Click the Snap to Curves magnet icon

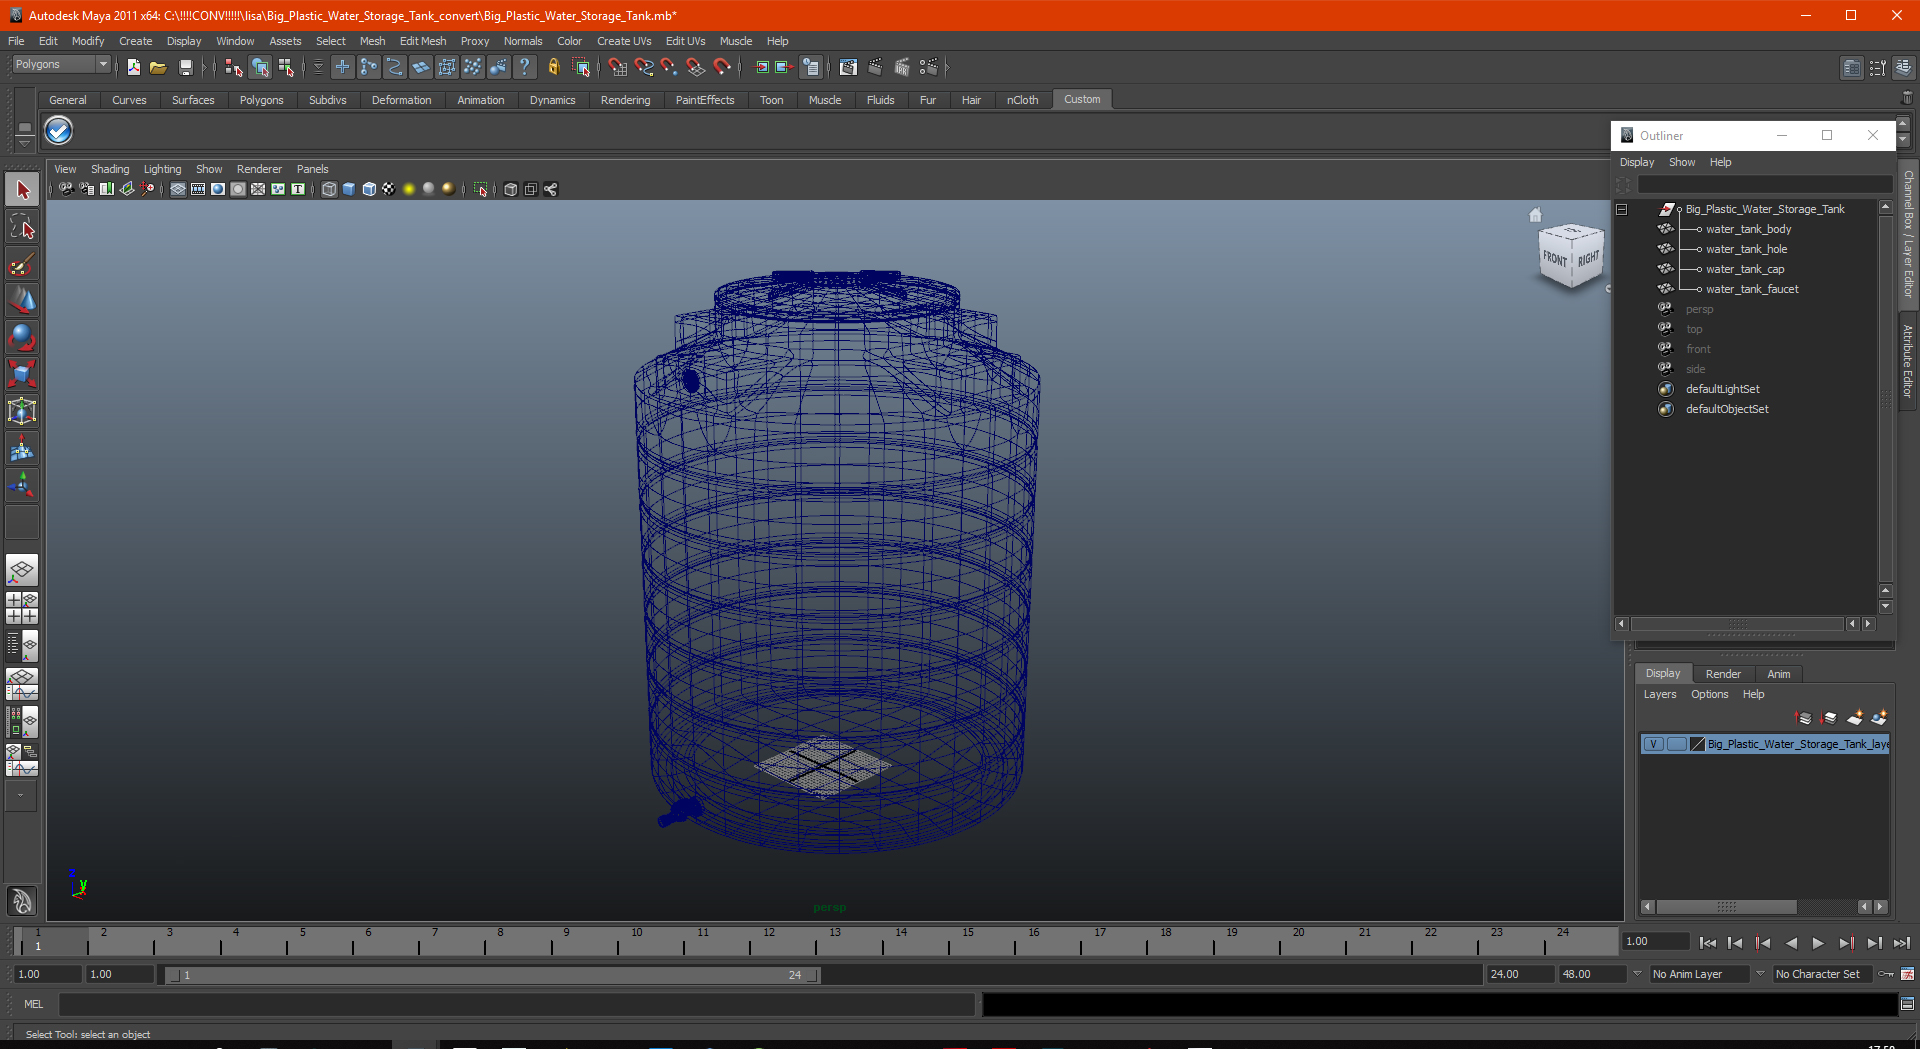644,67
